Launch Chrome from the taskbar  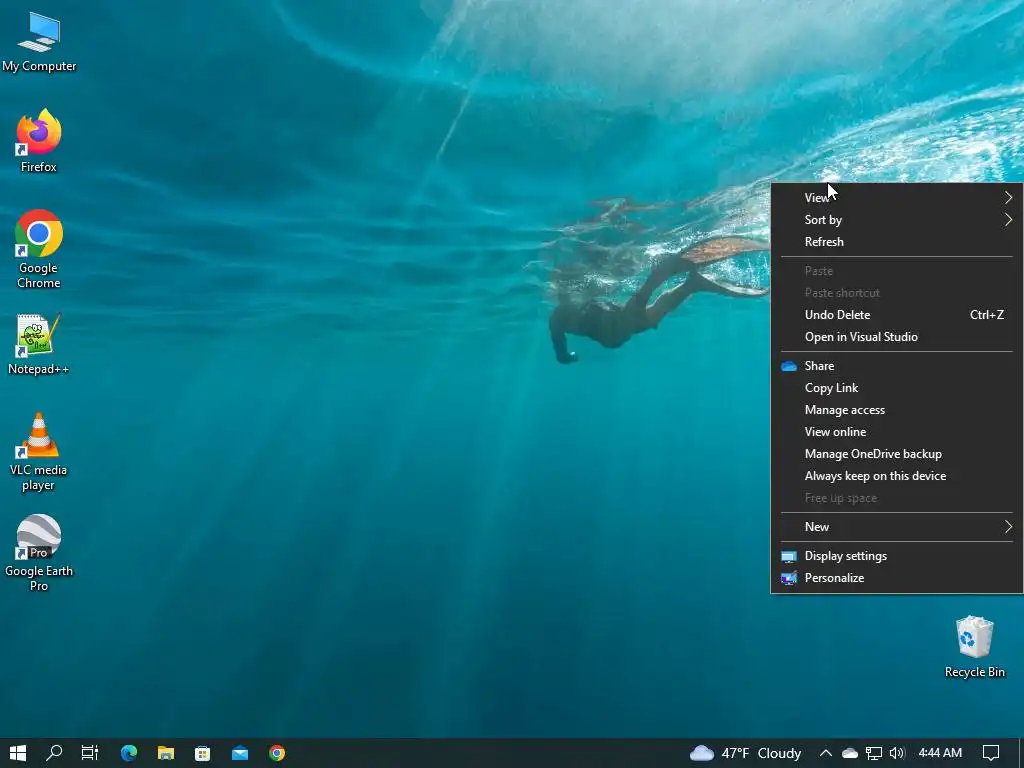pyautogui.click(x=277, y=753)
